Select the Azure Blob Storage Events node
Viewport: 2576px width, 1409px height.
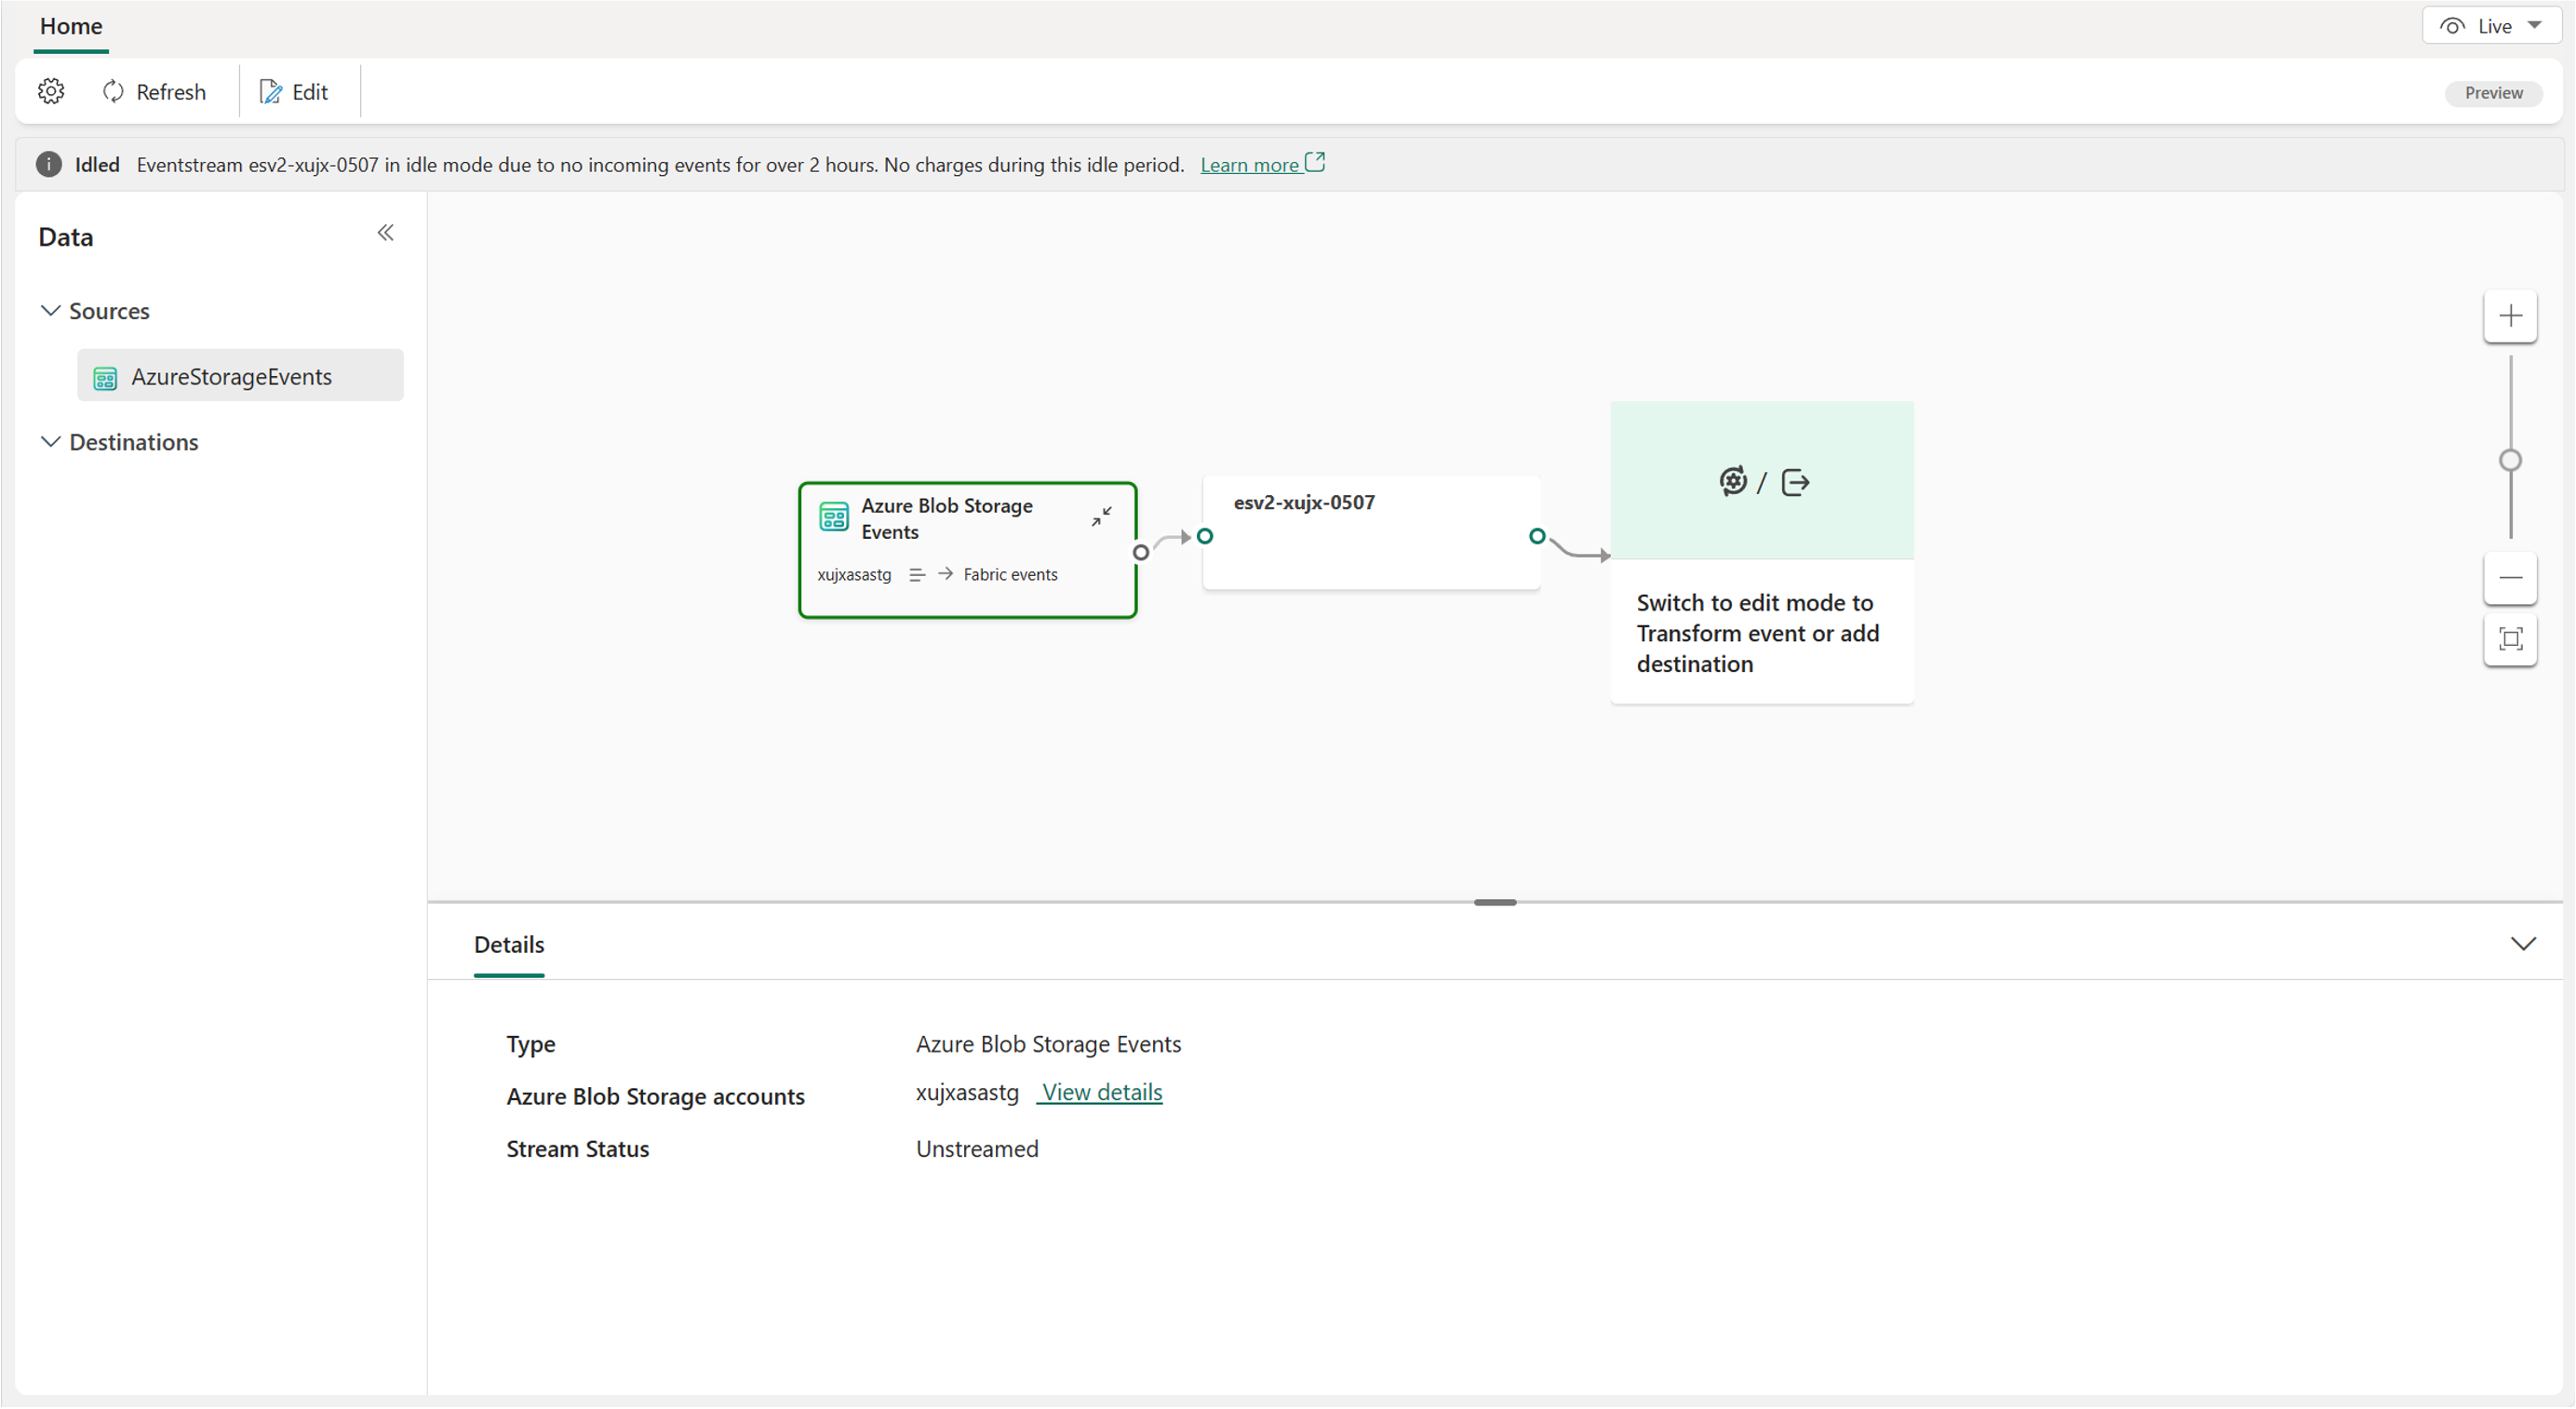[x=967, y=551]
